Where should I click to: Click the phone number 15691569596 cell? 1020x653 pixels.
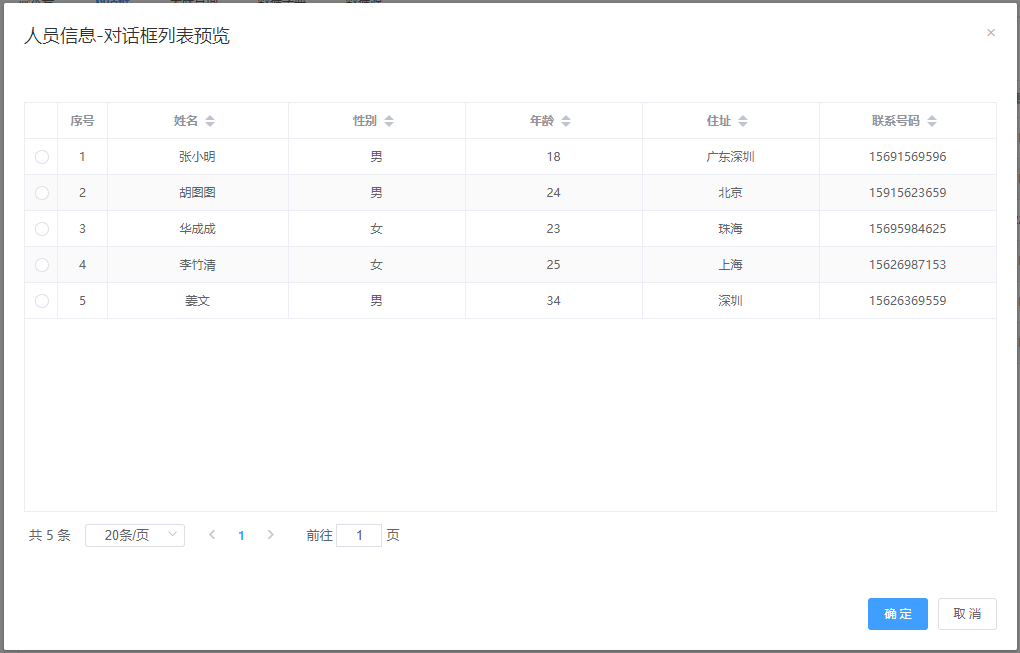[907, 157]
